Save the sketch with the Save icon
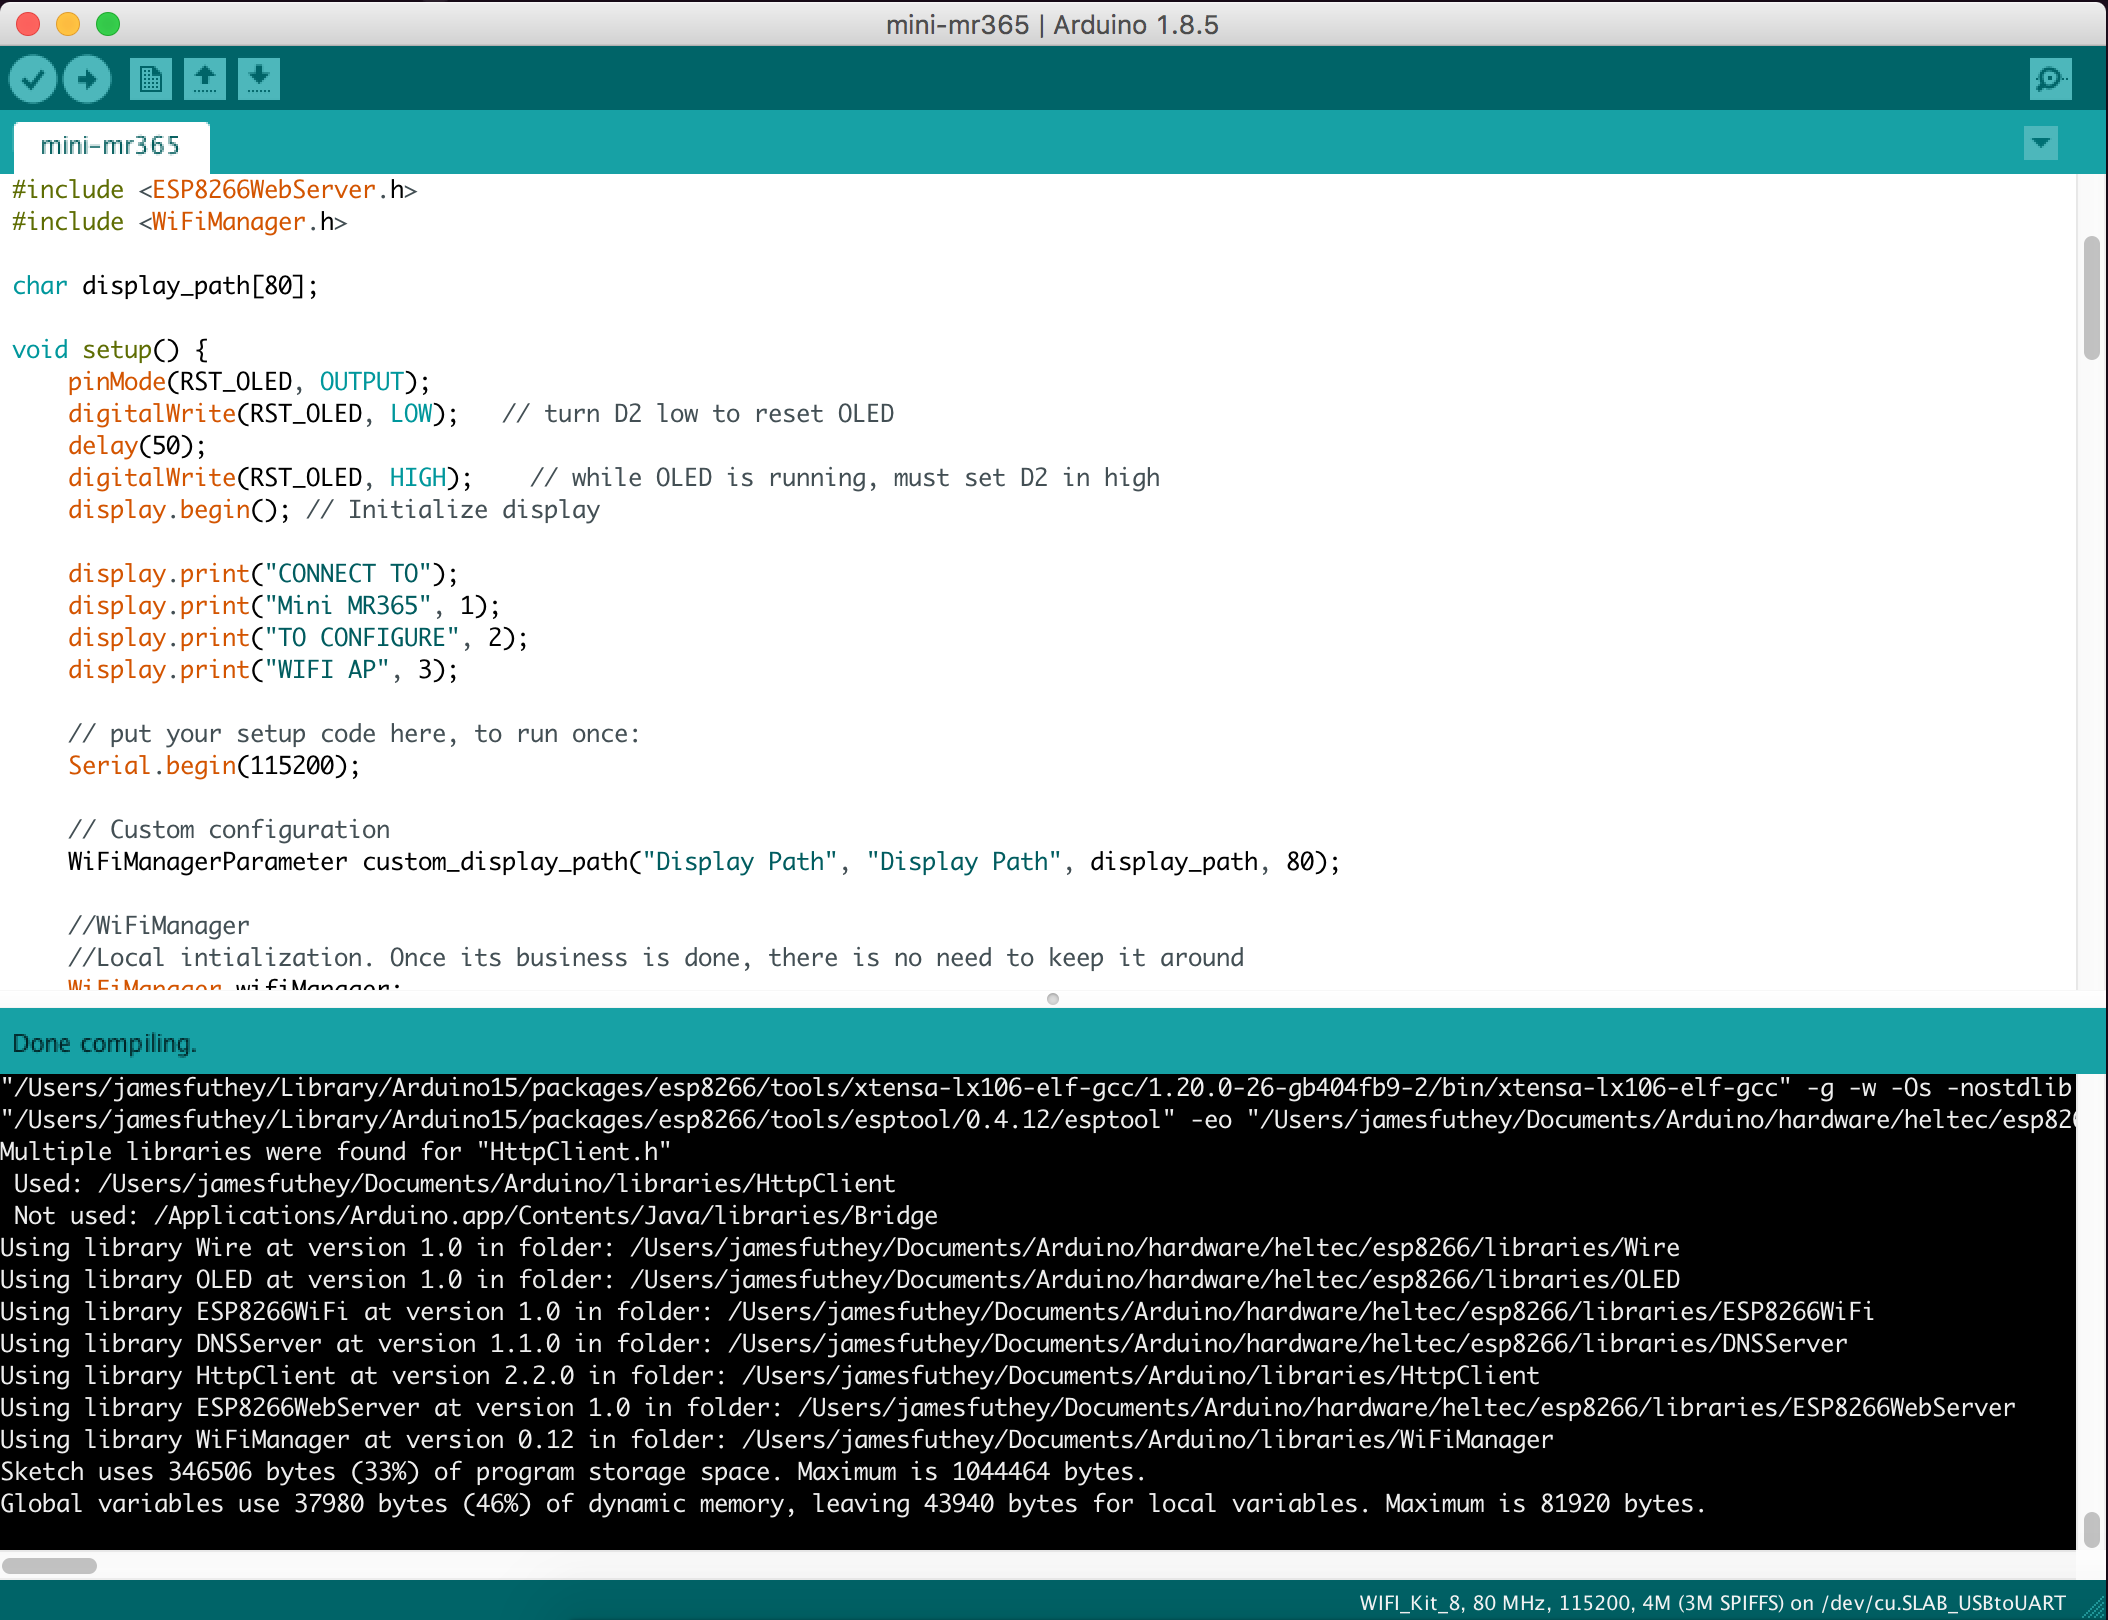The width and height of the screenshot is (2108, 1620). pos(259,79)
